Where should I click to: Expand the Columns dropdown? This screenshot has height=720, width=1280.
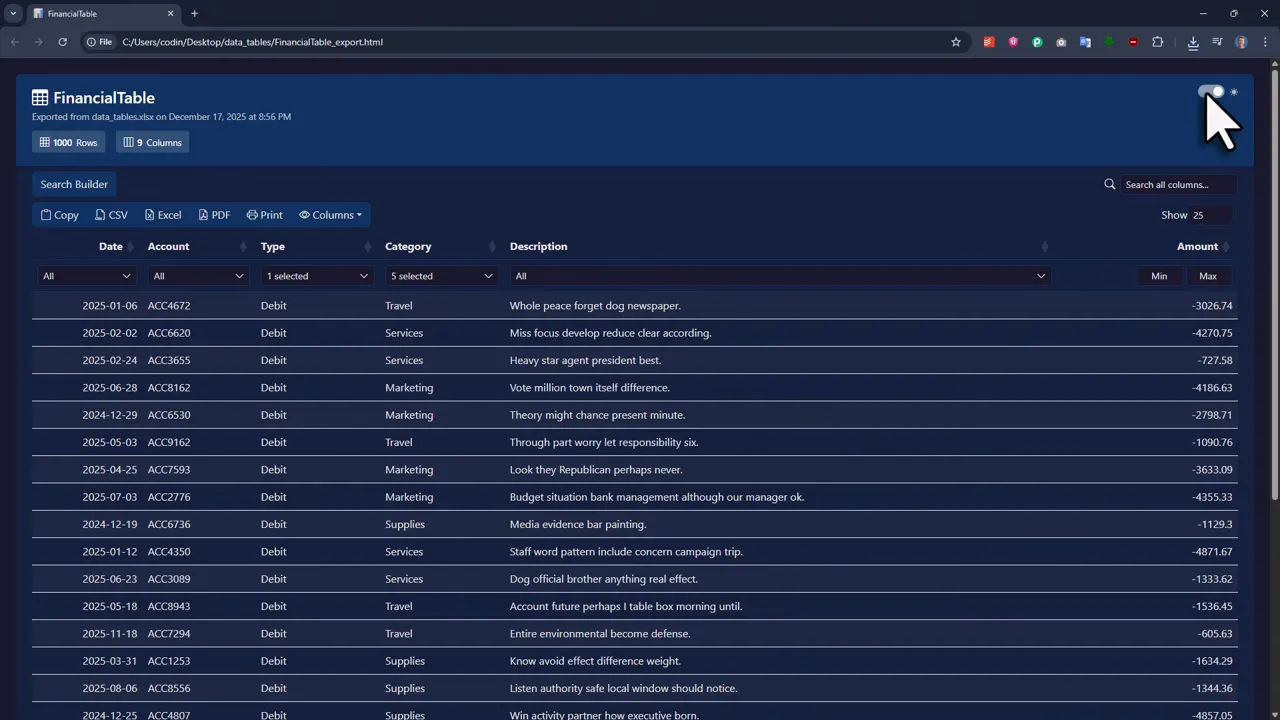point(331,214)
